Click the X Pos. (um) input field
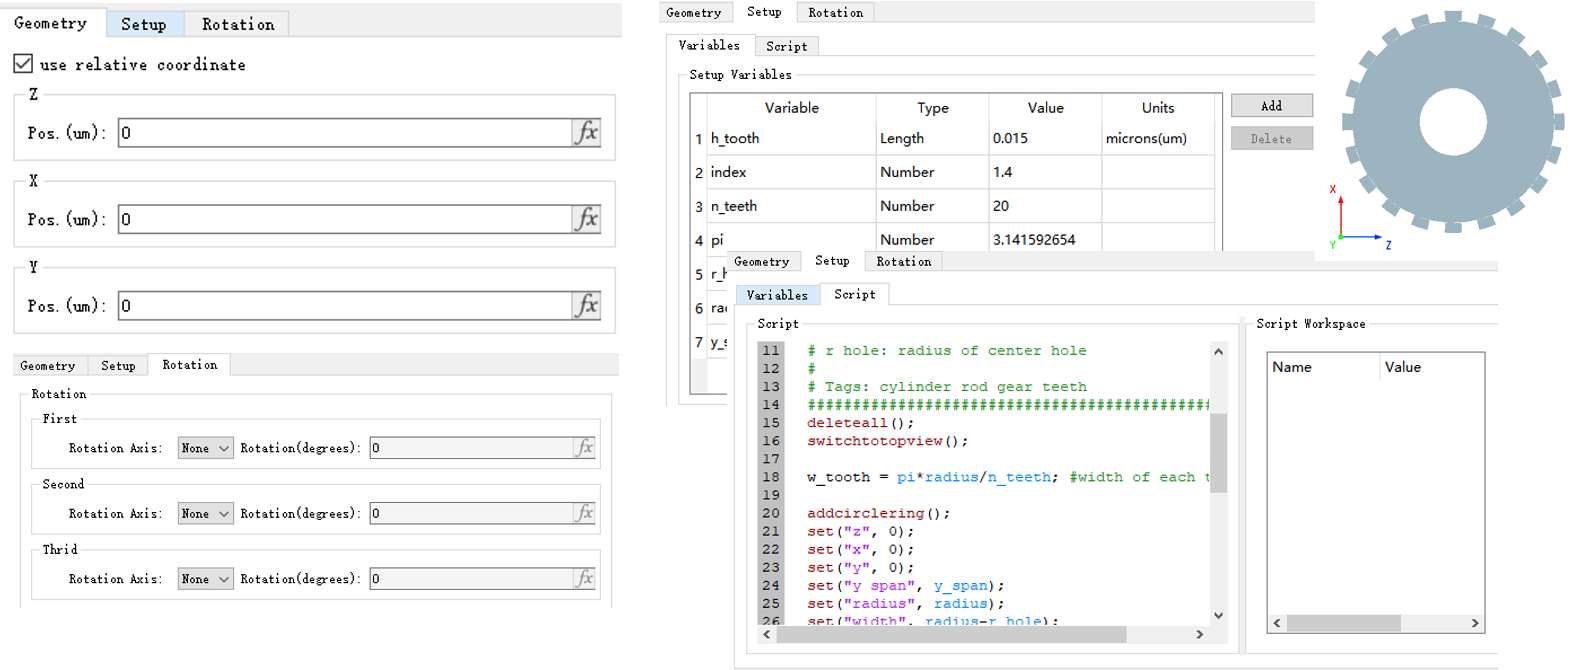This screenshot has width=1578, height=670. click(345, 219)
